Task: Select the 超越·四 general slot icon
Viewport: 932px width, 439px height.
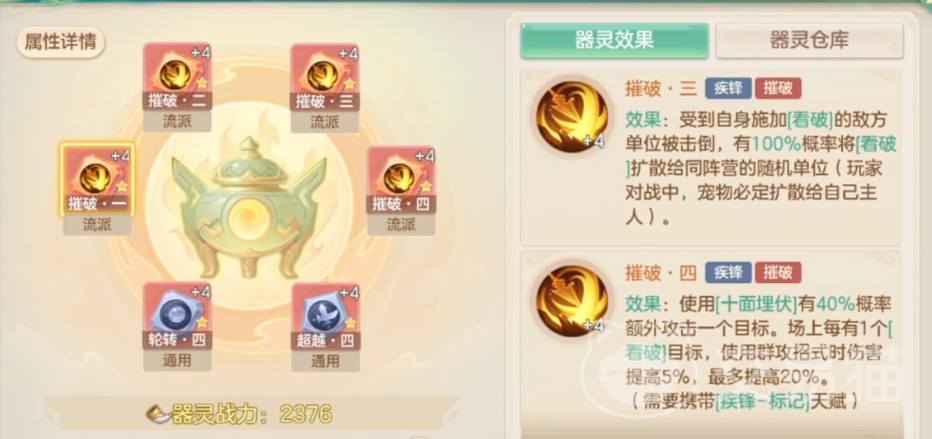Action: (x=325, y=317)
